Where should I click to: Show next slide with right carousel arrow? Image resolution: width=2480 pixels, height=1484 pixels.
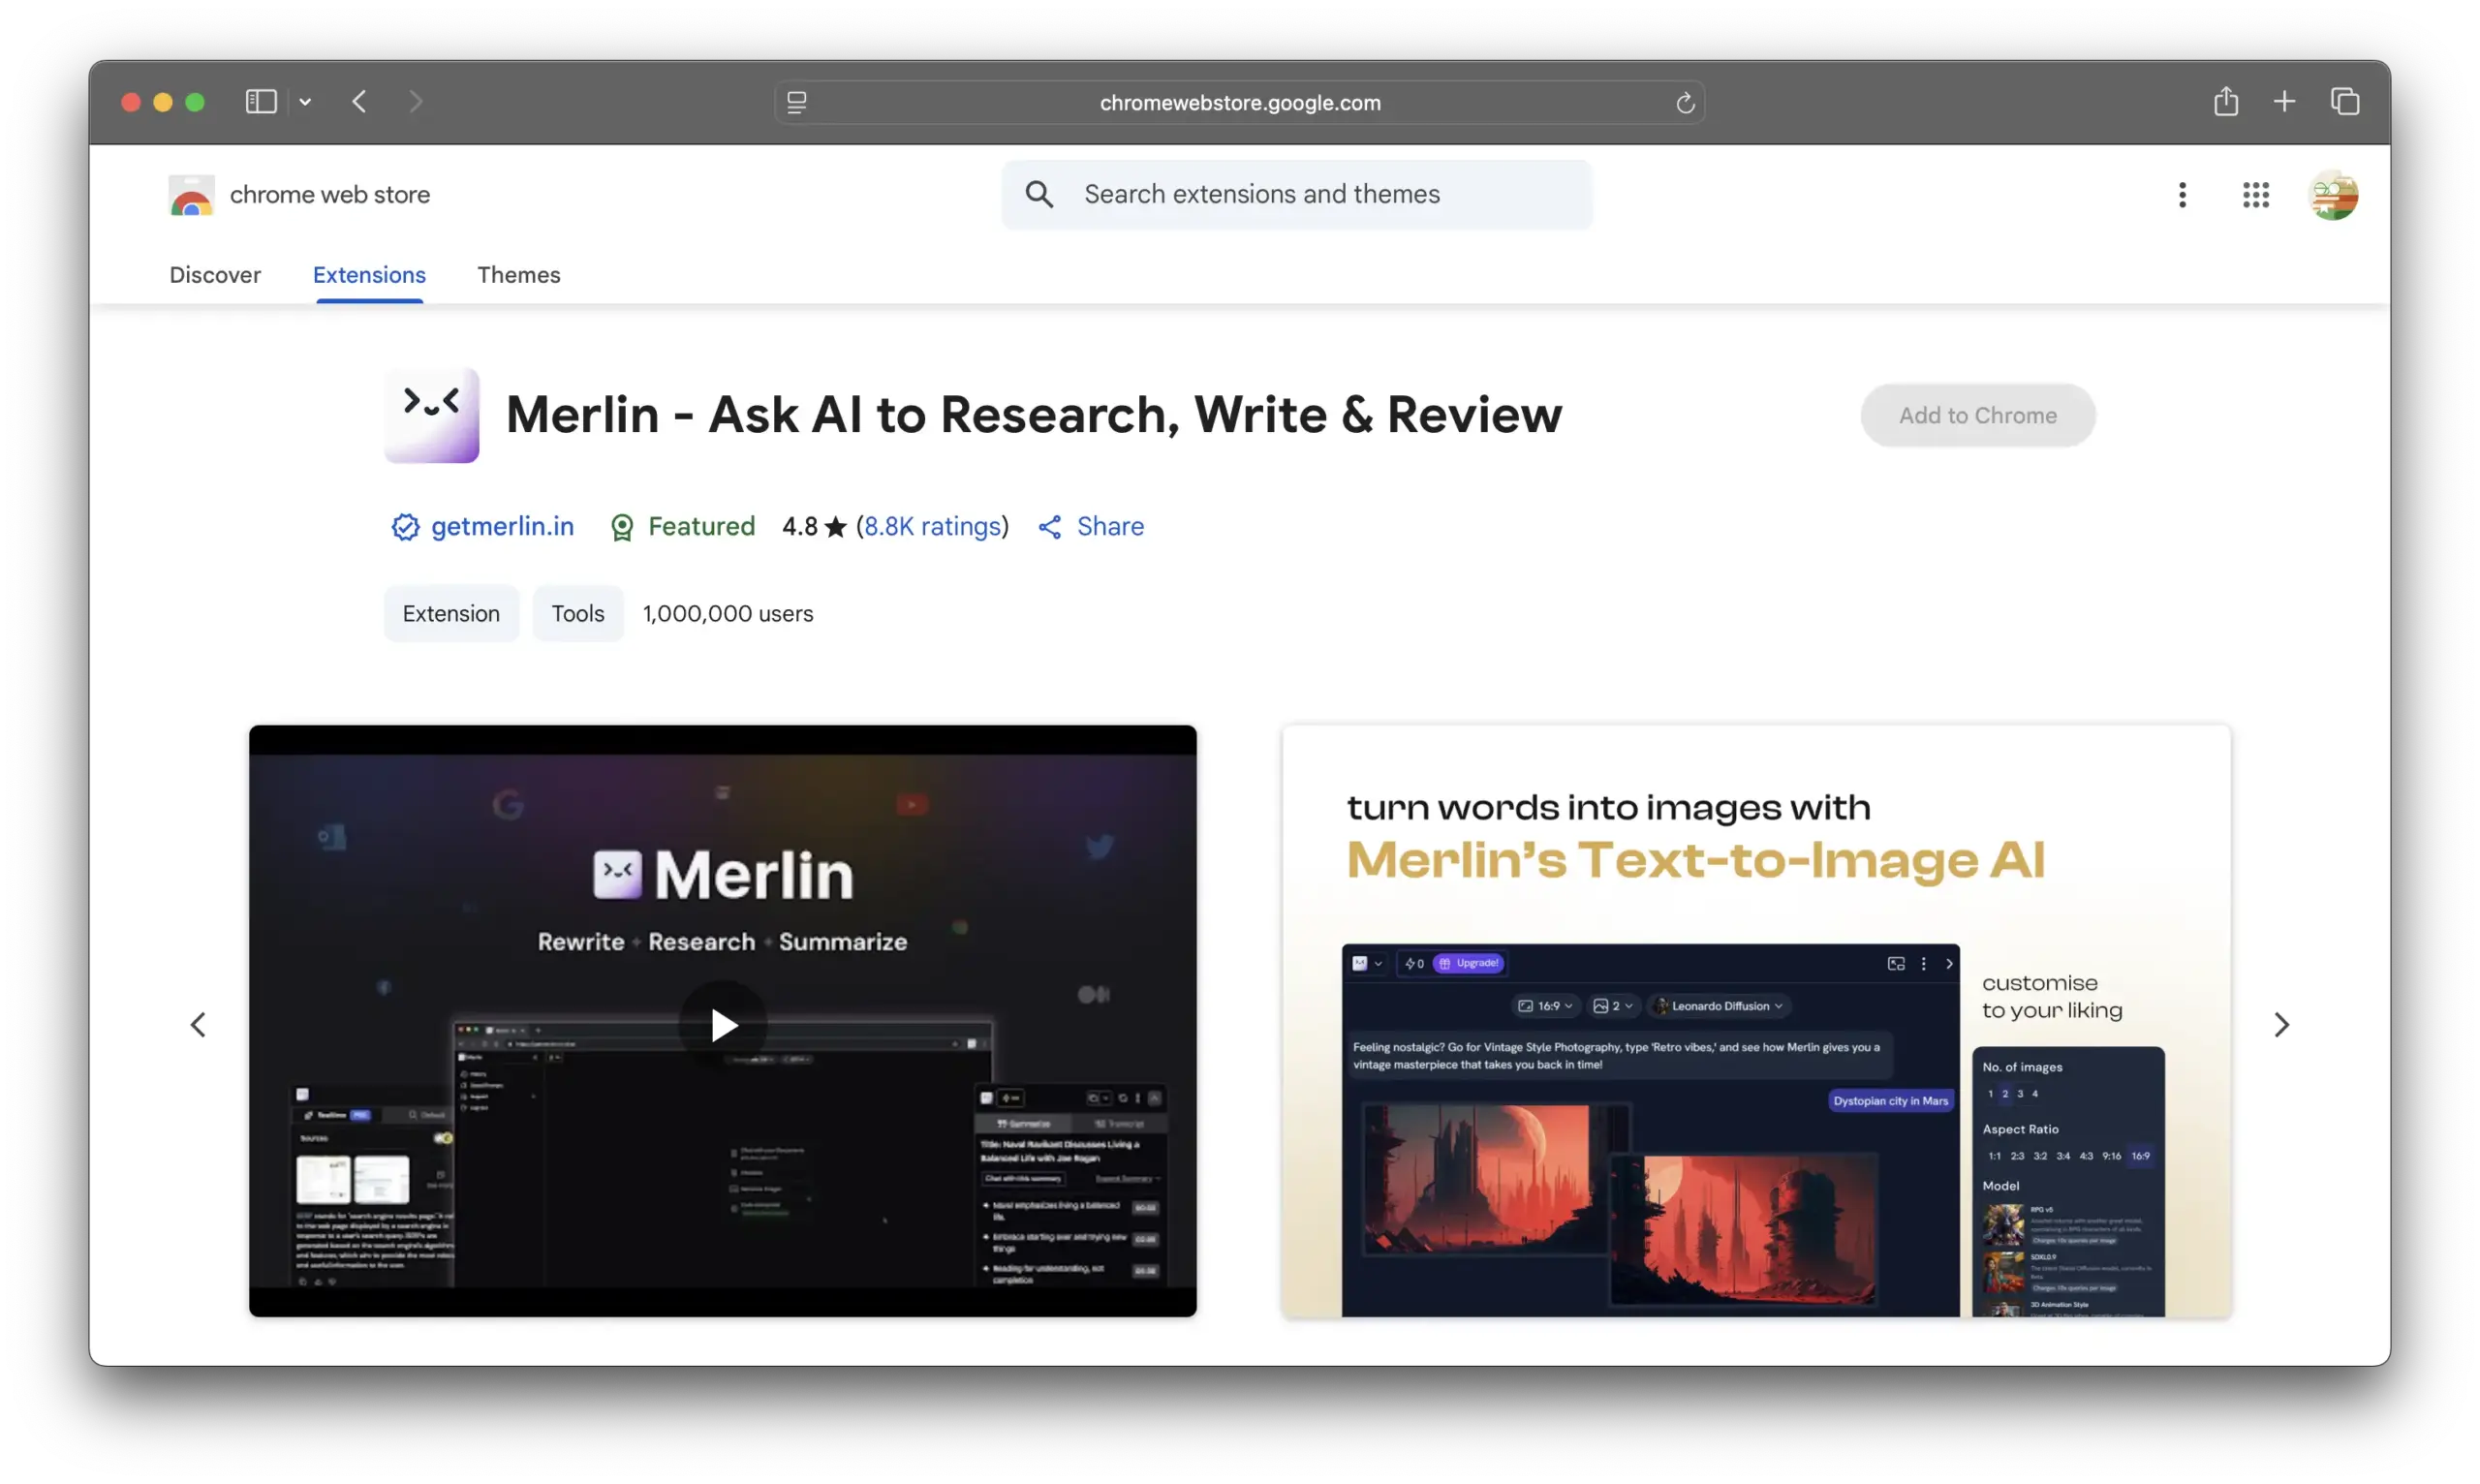tap(2281, 1024)
